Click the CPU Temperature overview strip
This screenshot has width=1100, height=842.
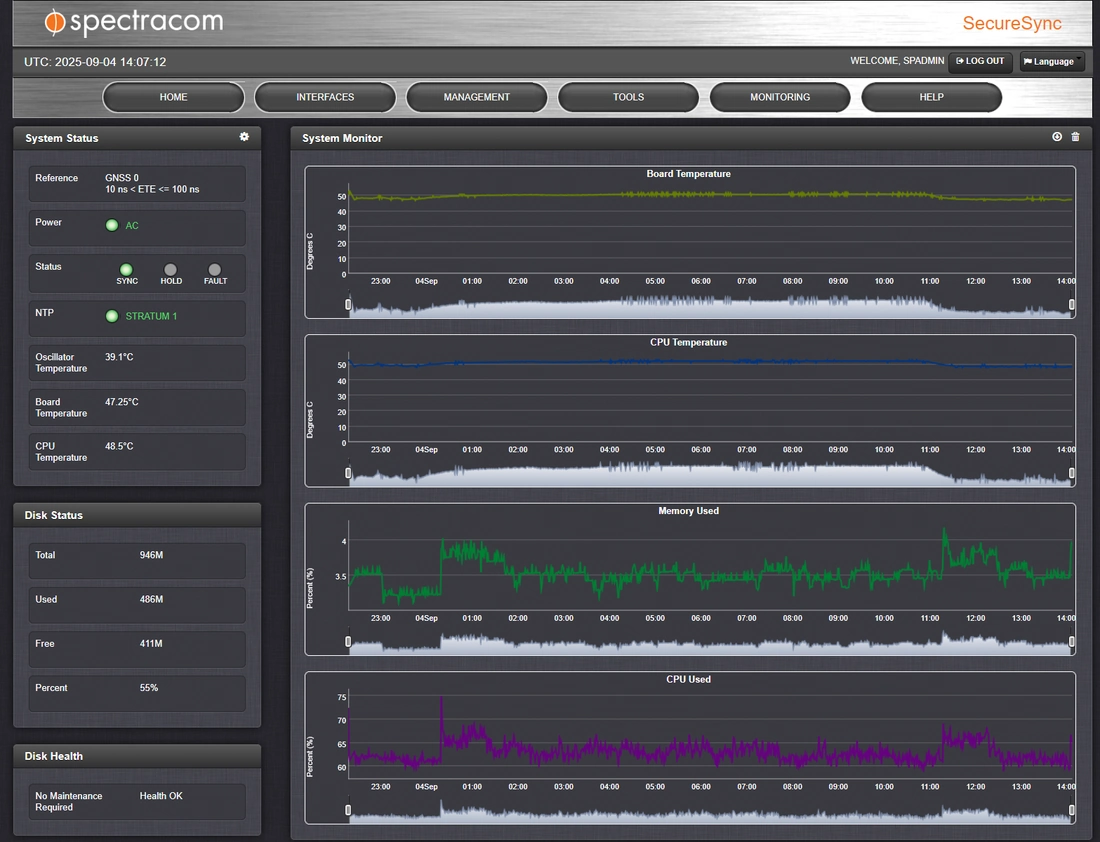pyautogui.click(x=710, y=474)
